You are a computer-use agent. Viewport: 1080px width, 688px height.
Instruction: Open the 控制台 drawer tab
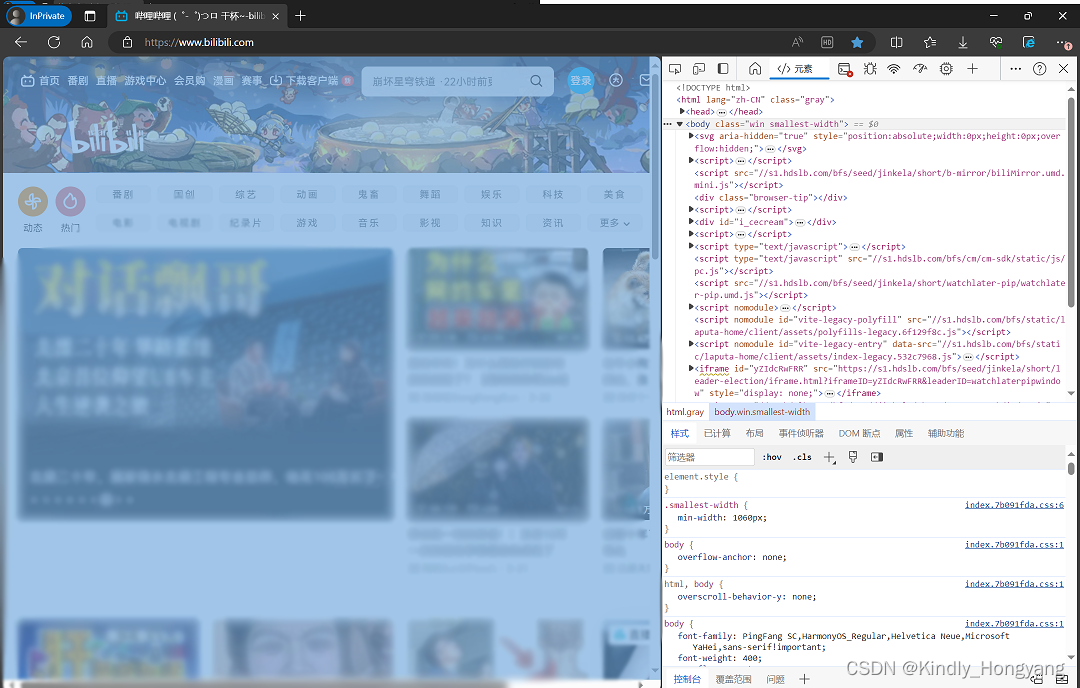[x=687, y=680]
